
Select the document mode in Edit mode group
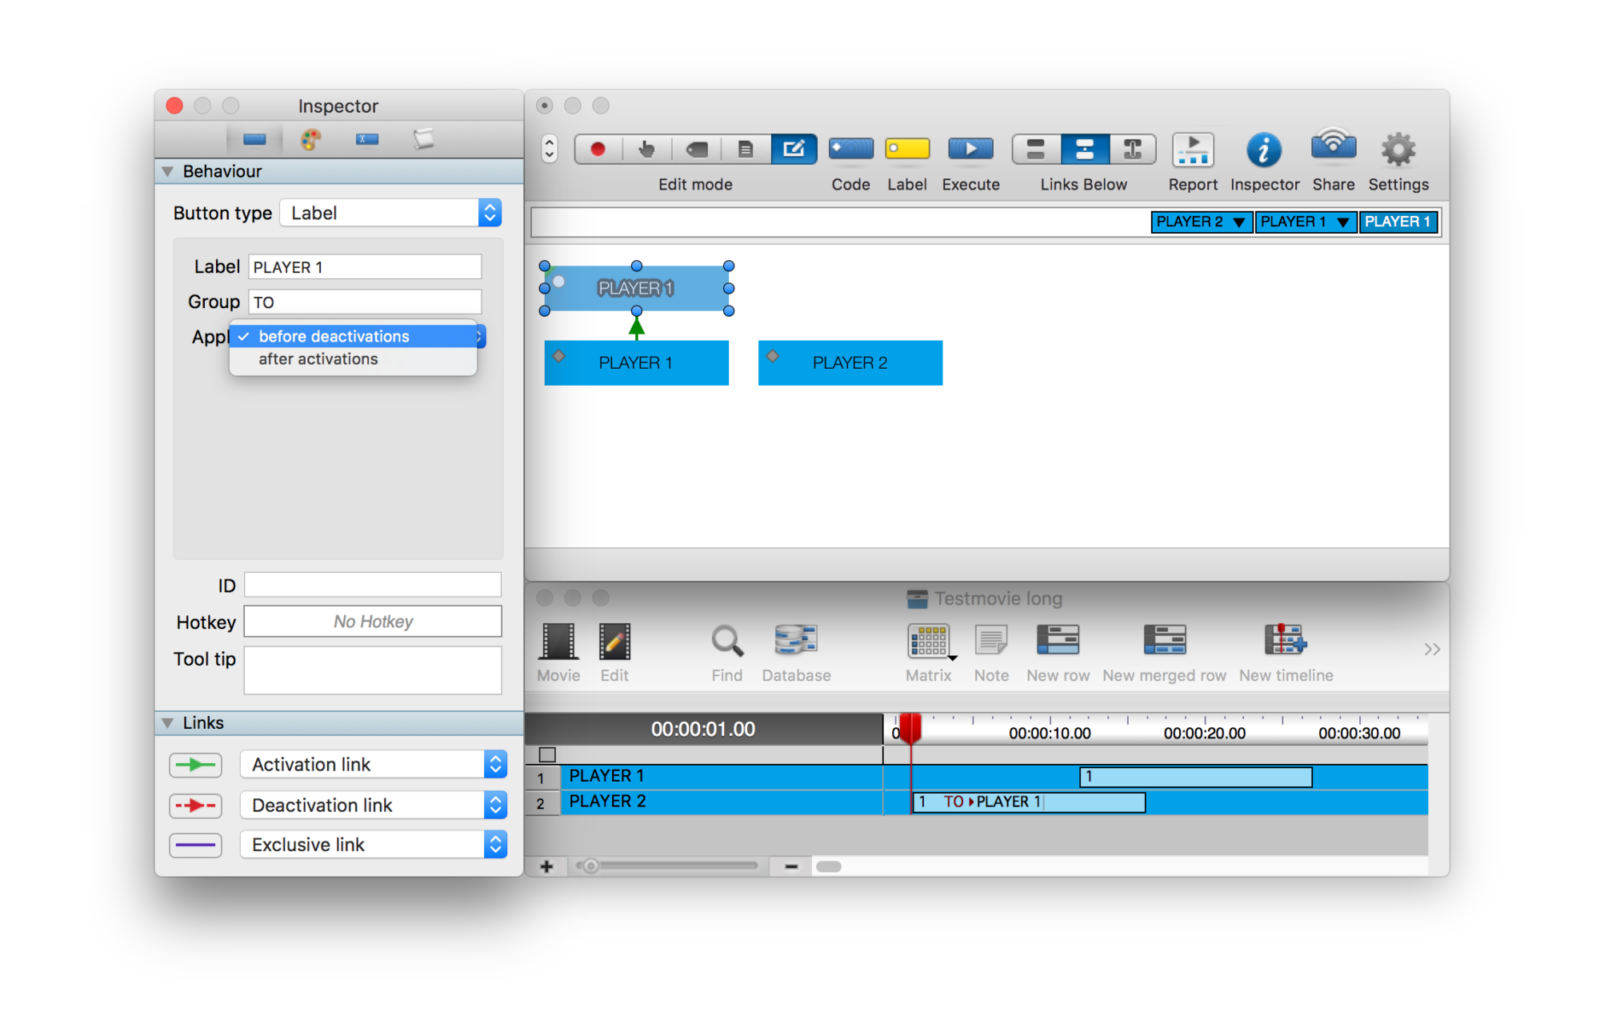(745, 149)
